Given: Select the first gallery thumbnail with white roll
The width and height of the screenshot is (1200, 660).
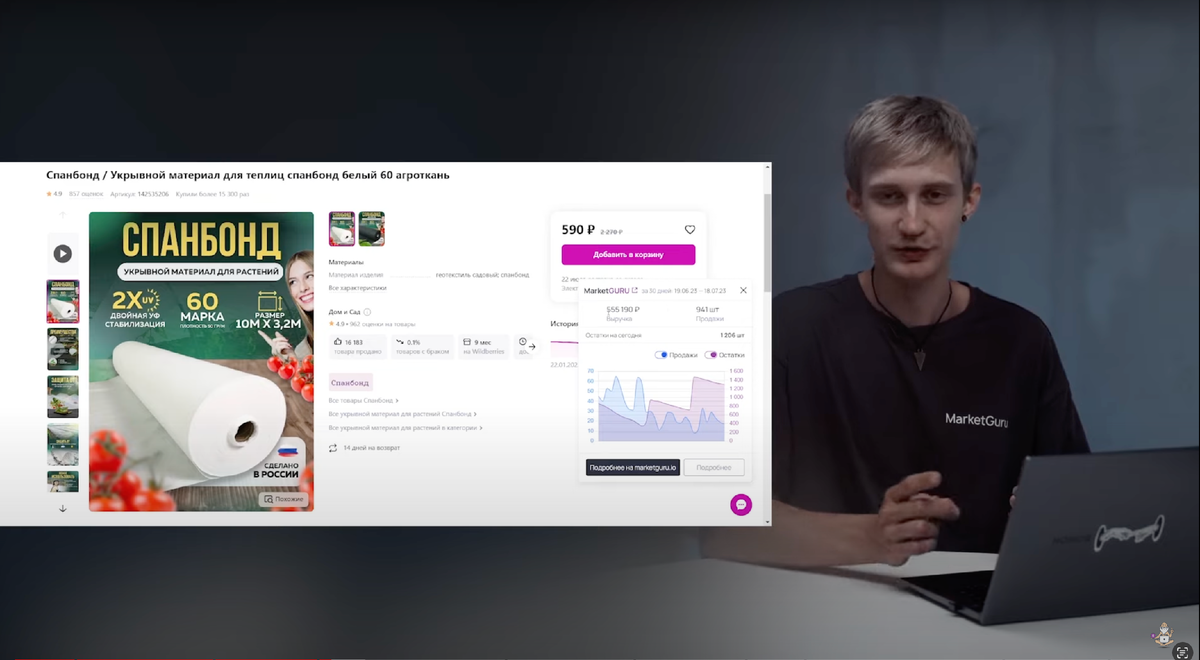Looking at the screenshot, I should coord(62,301).
